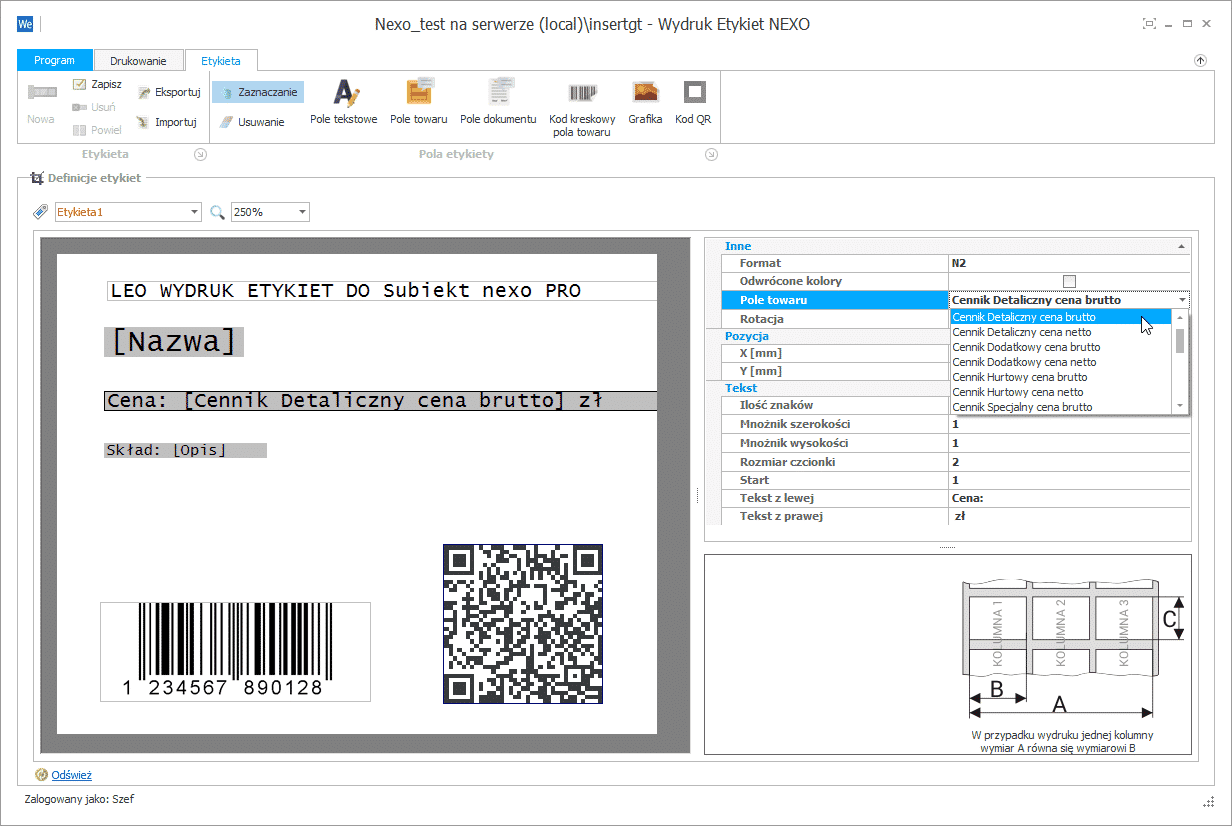Viewport: 1232px width, 826px height.
Task: Select the QR code on label canvas
Action: [x=523, y=624]
